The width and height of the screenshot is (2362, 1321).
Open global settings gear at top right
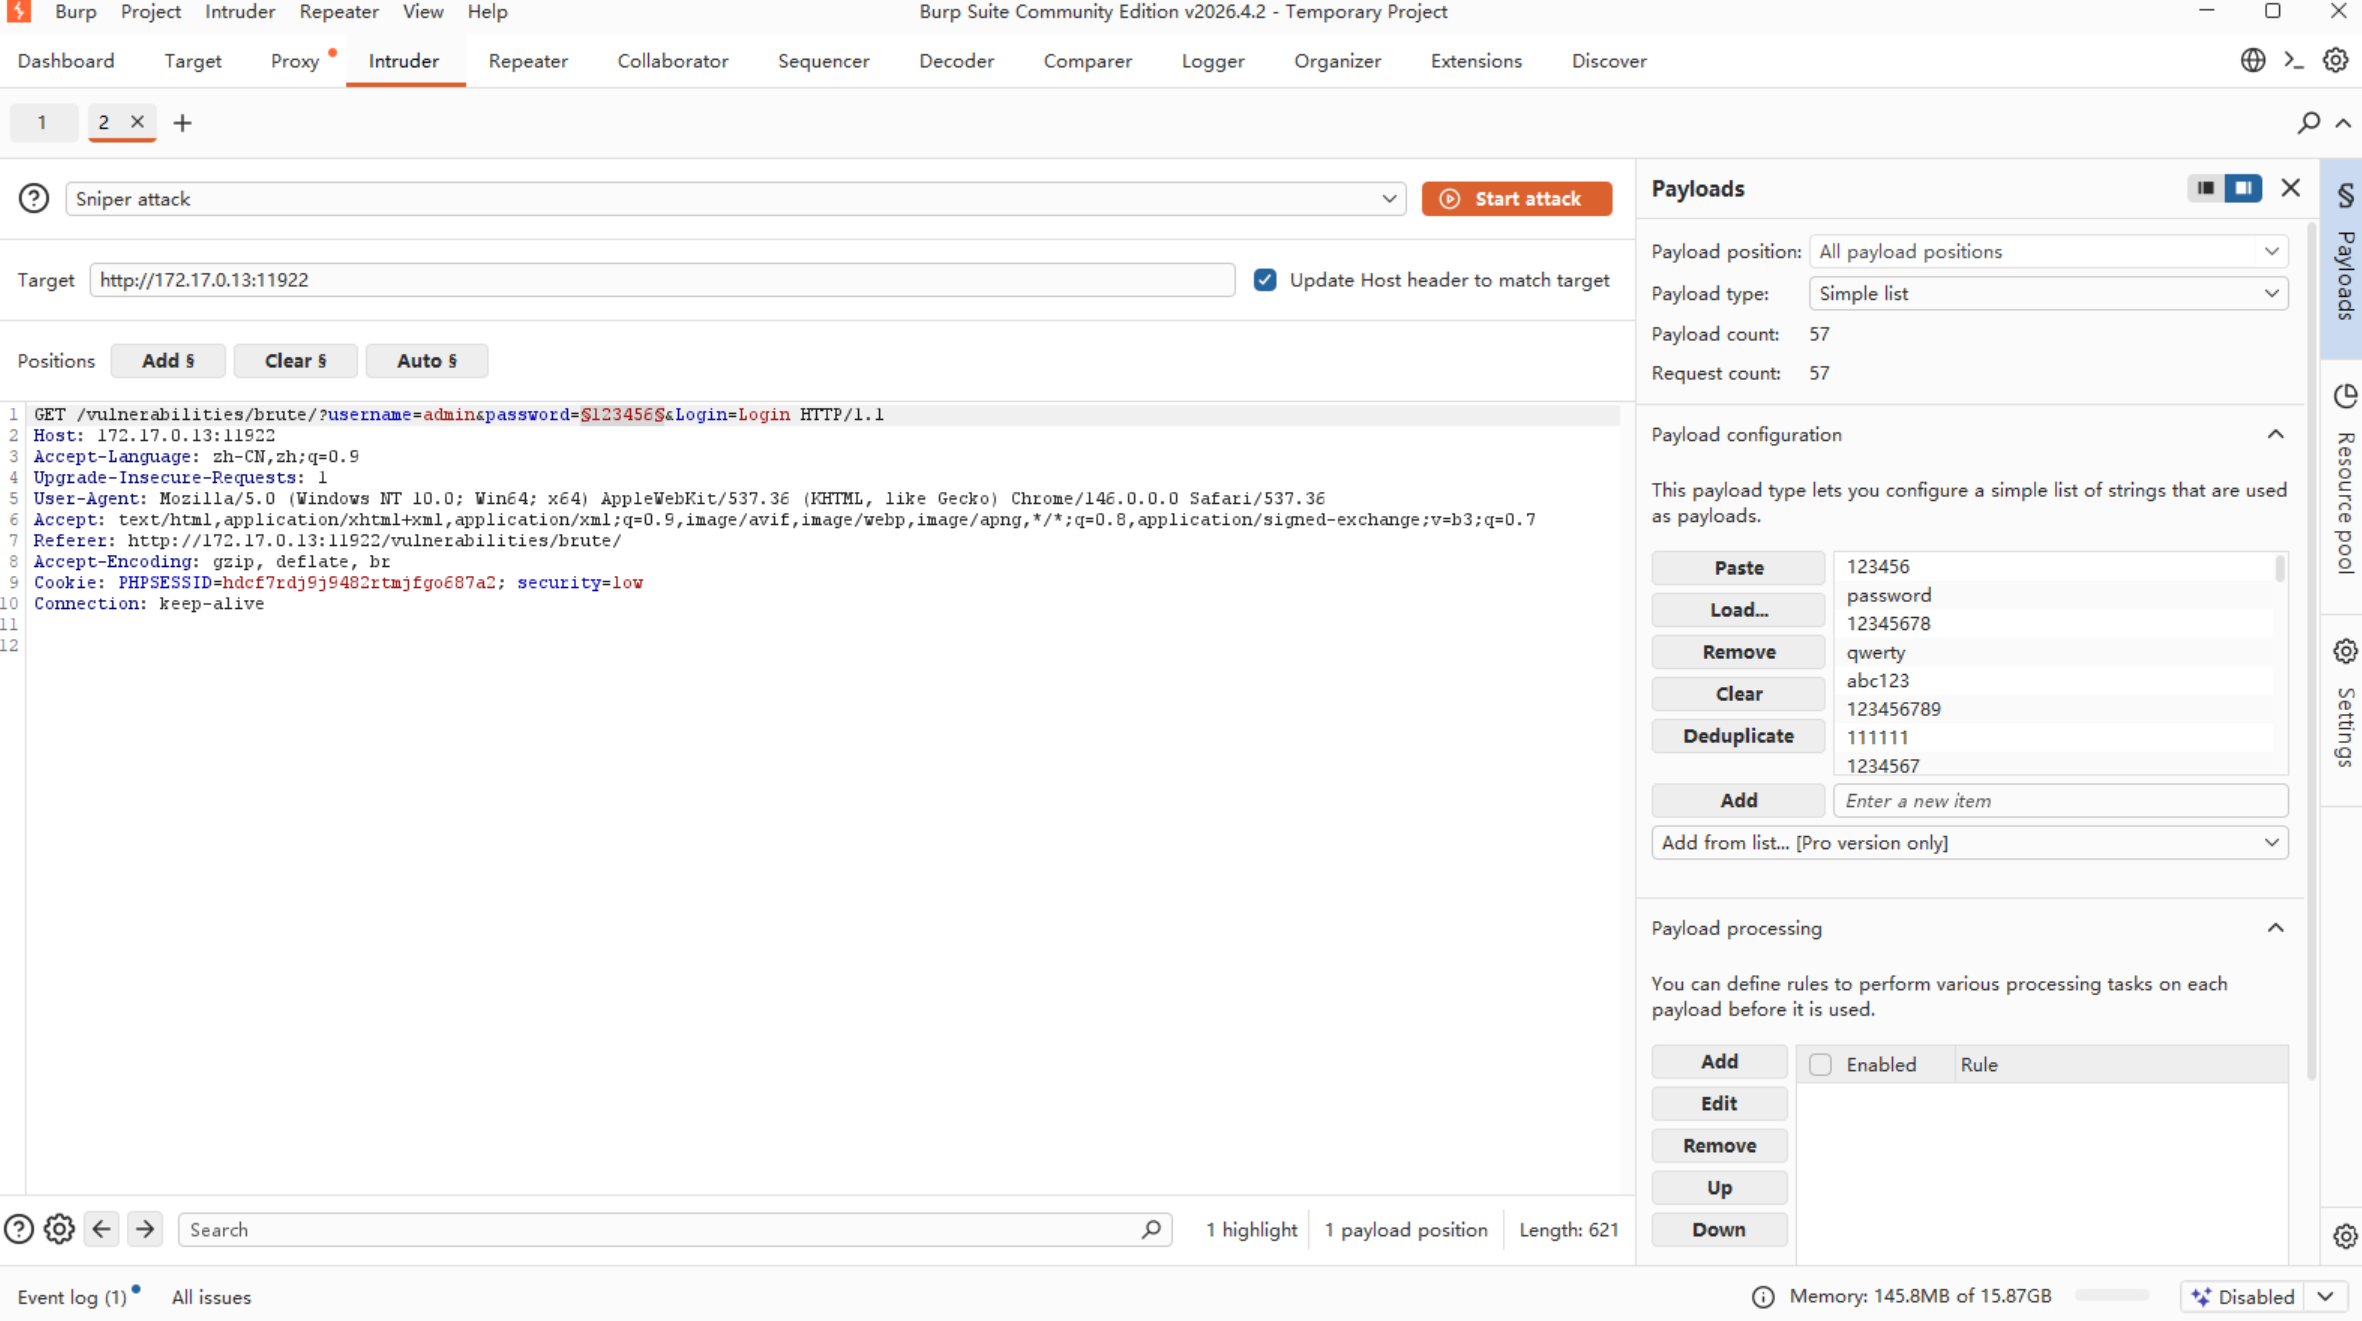point(2335,60)
